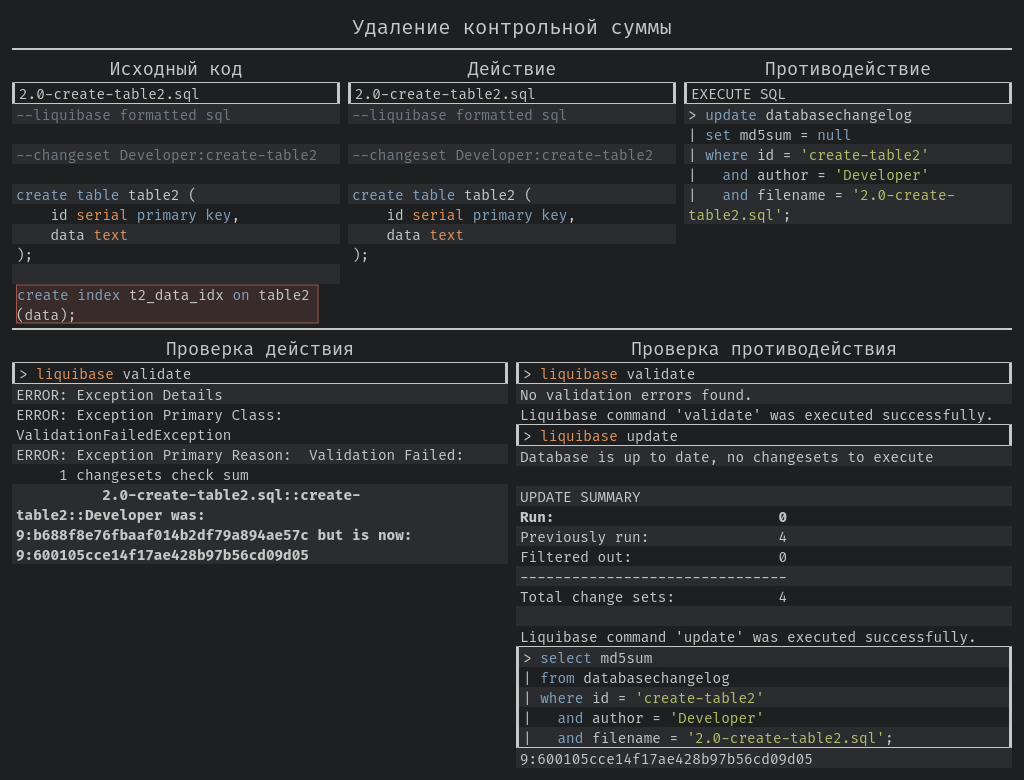
Task: Click the highlighted 'create index t2_data_idx' block
Action: 167,304
